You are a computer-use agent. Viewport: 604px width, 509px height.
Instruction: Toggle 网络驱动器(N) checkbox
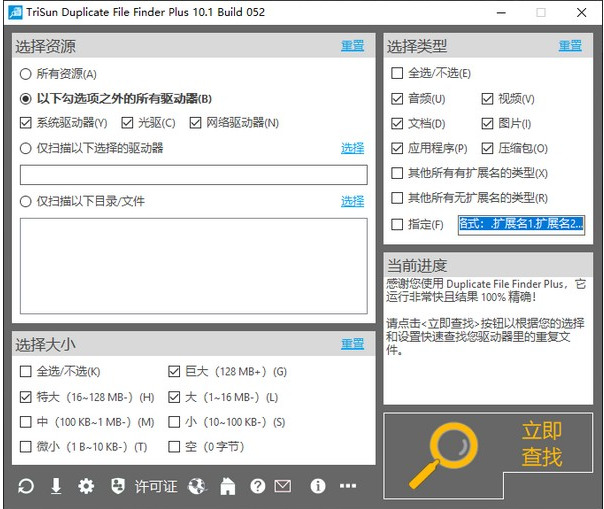195,123
